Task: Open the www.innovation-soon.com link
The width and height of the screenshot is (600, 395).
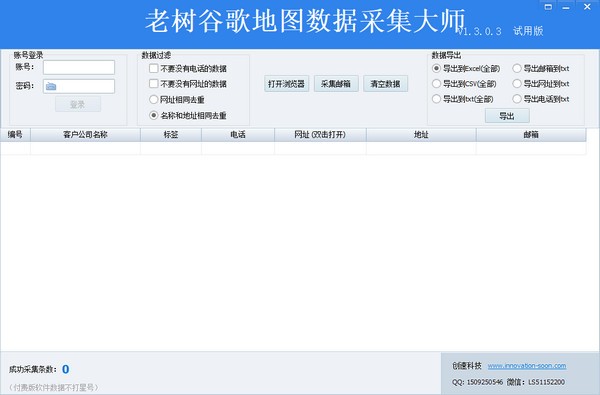Action: pyautogui.click(x=527, y=366)
